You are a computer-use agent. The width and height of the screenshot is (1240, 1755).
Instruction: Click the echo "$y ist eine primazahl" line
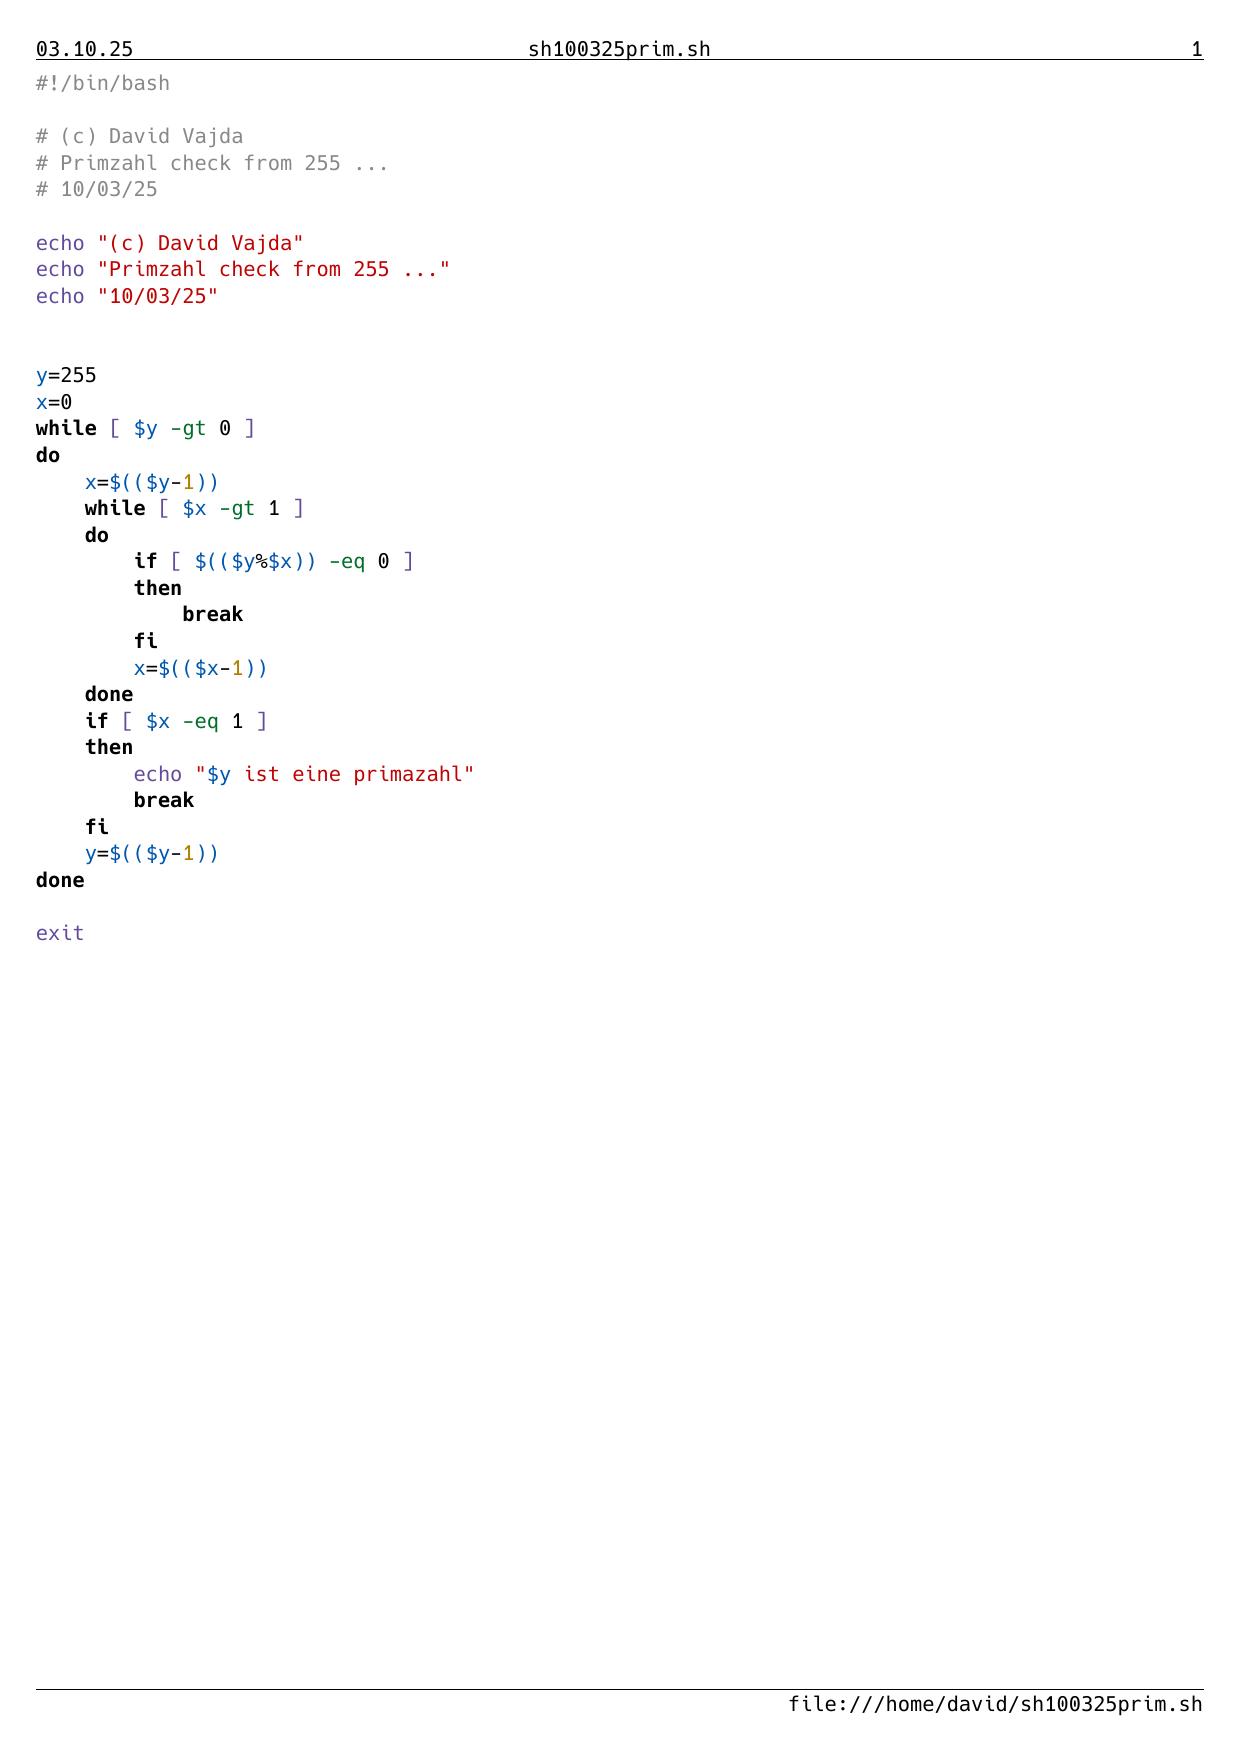303,774
